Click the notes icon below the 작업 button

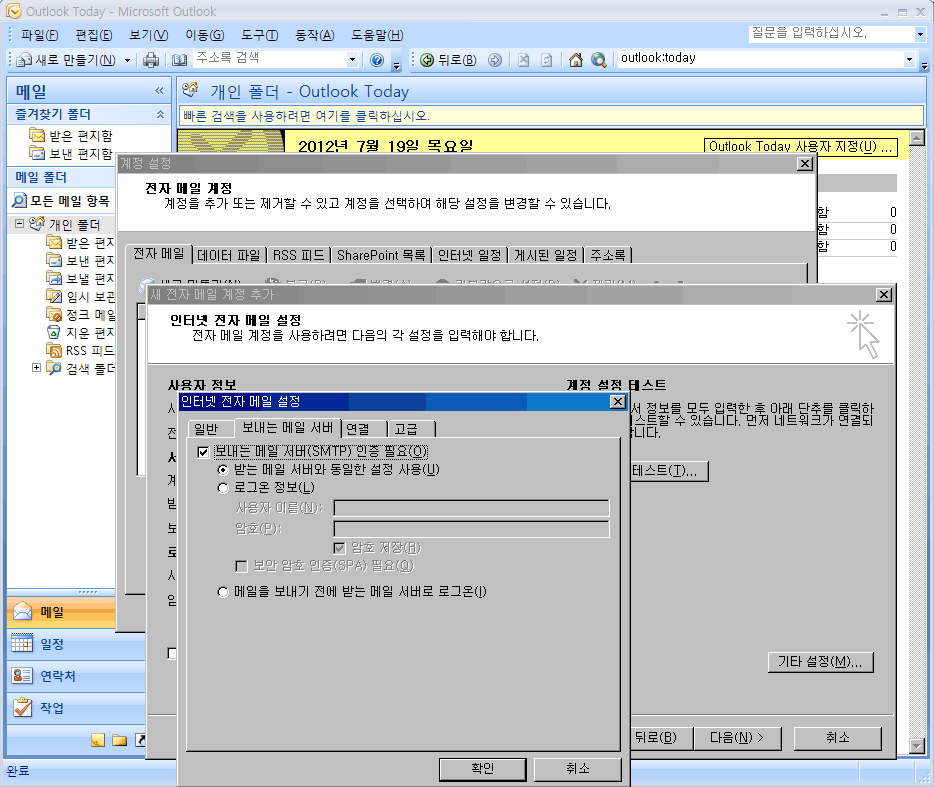[x=98, y=740]
